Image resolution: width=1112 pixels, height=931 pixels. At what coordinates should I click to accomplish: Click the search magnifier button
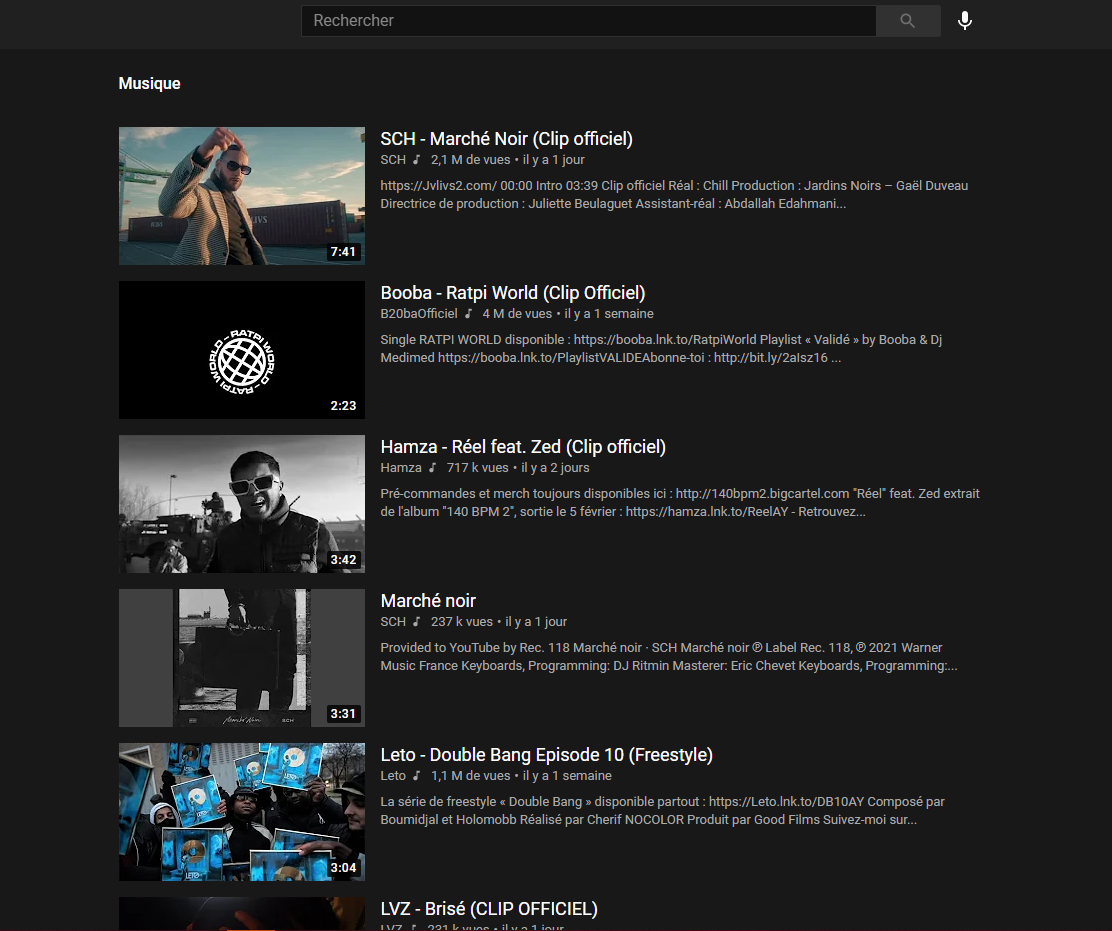(908, 21)
